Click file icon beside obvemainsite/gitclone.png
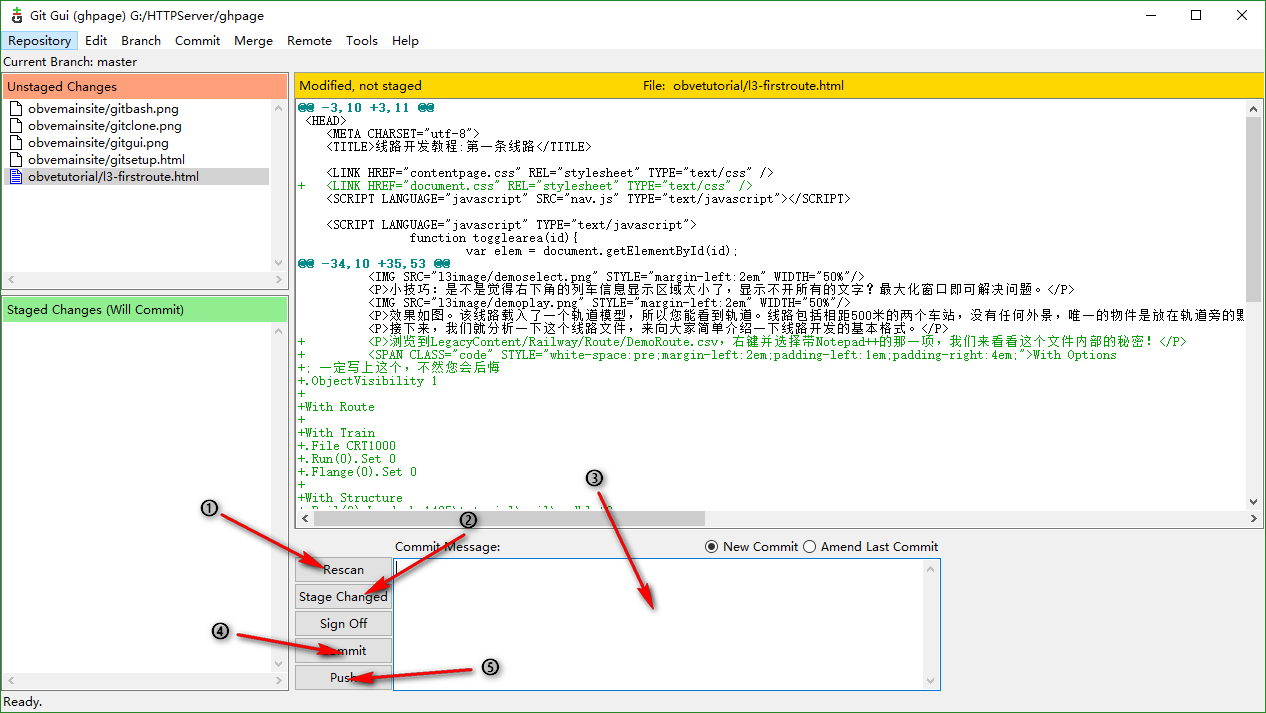The height and width of the screenshot is (713, 1266). click(x=15, y=126)
